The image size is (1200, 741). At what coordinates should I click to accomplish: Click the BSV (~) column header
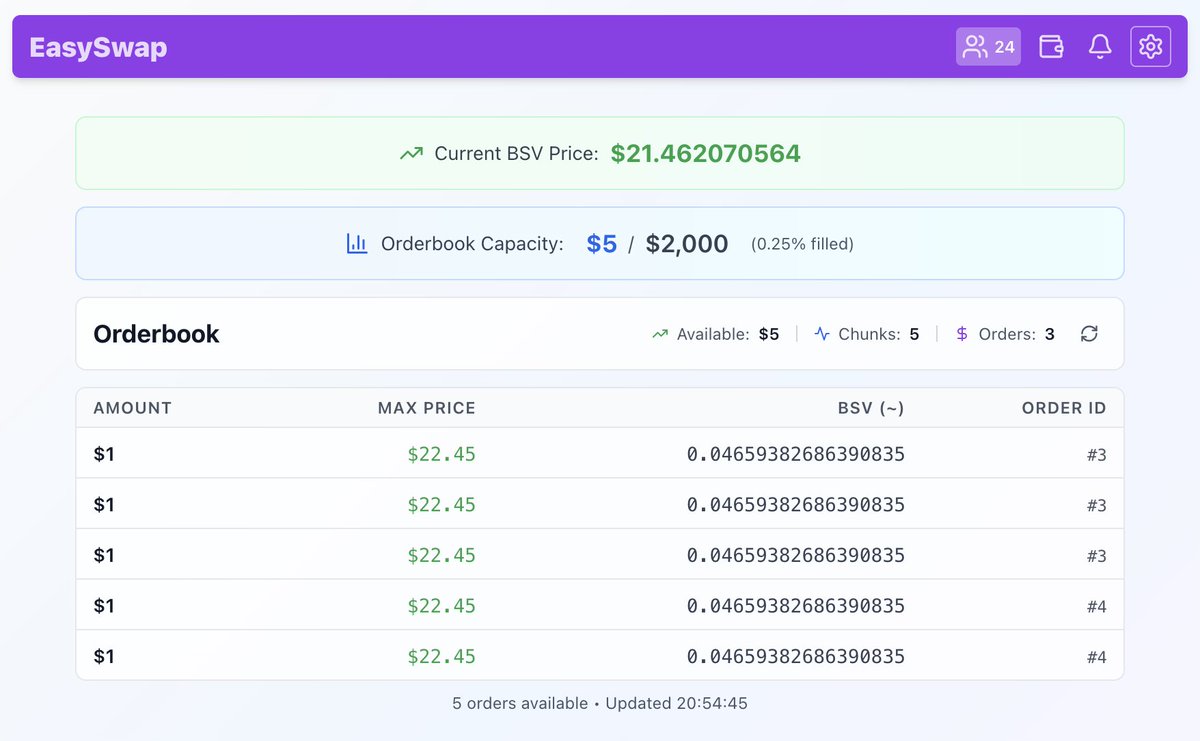coord(871,407)
